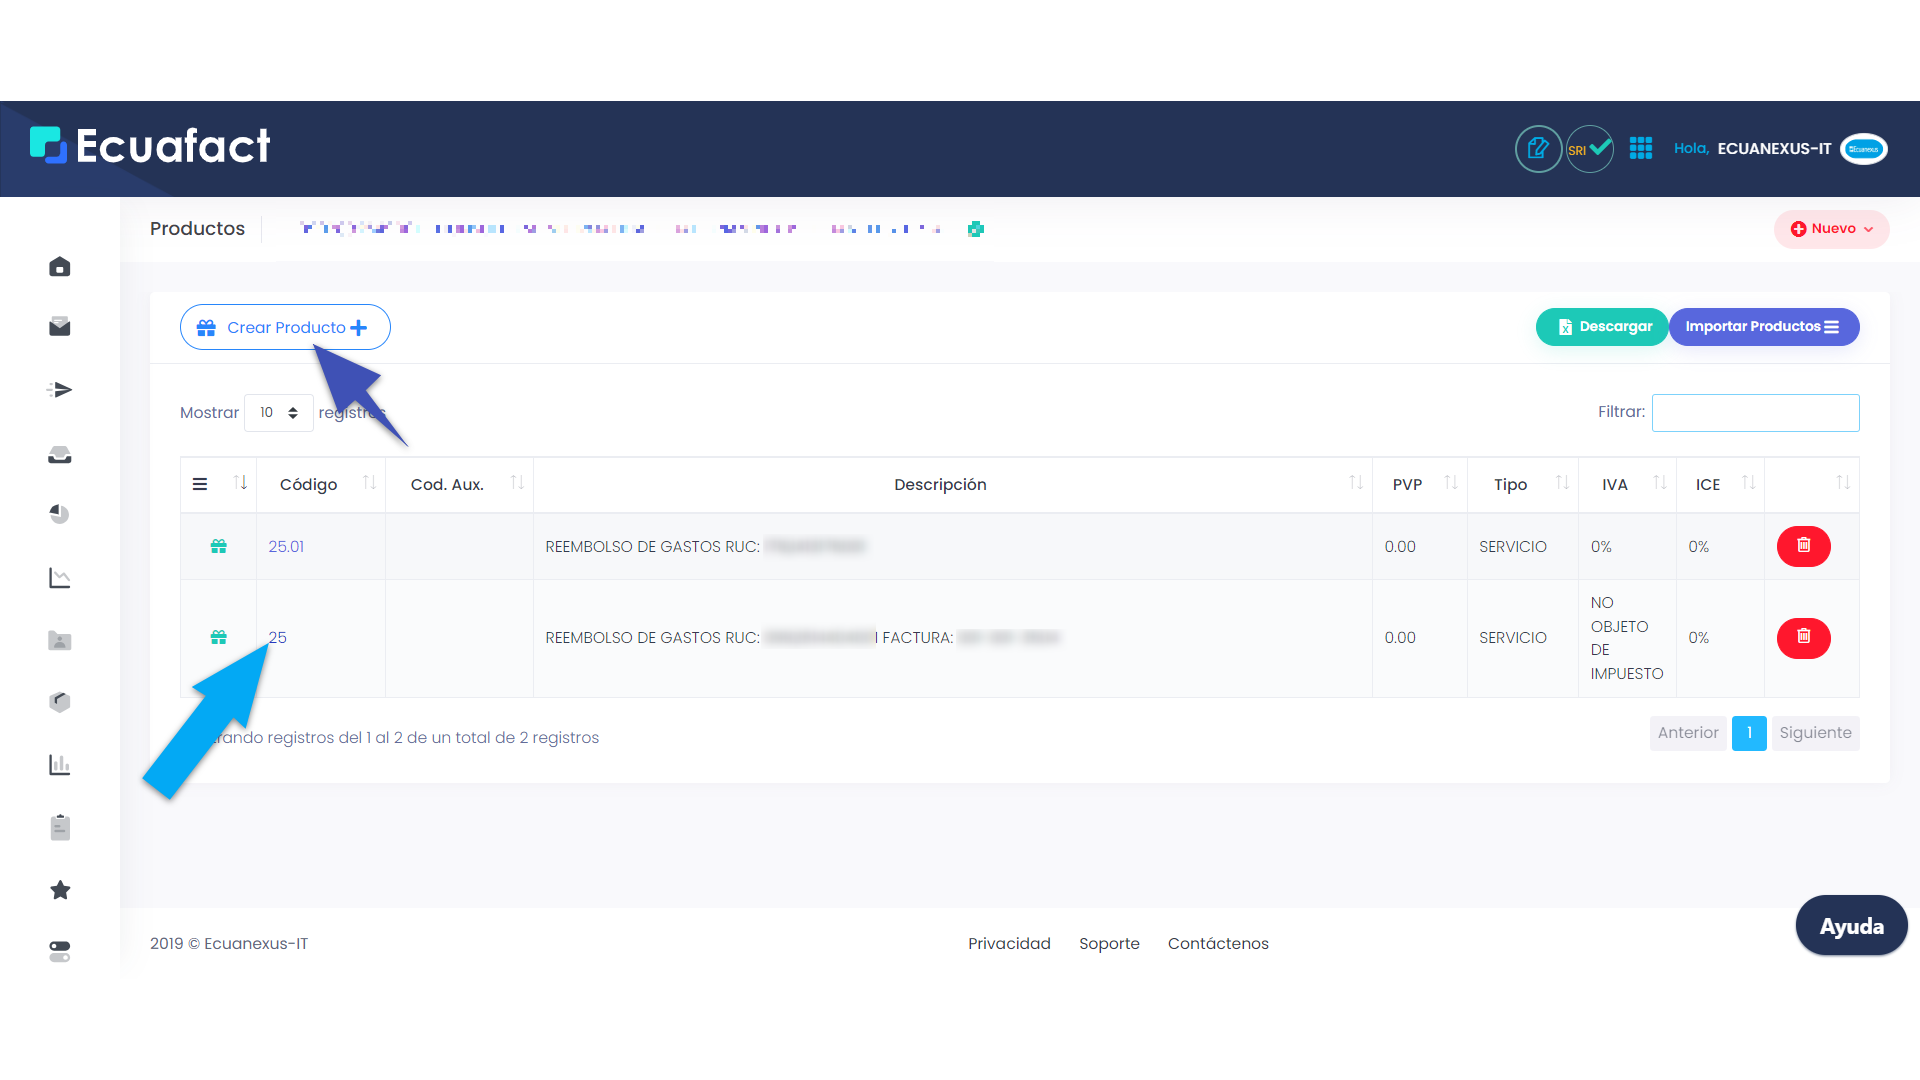Focus the Filtrar input field

[1755, 413]
